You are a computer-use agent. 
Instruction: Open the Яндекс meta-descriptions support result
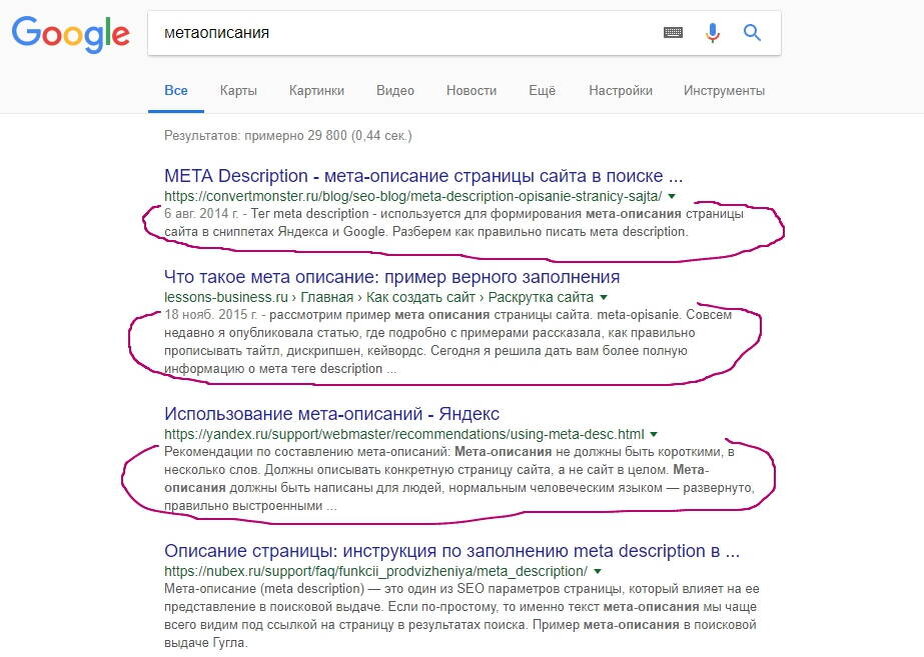(331, 413)
